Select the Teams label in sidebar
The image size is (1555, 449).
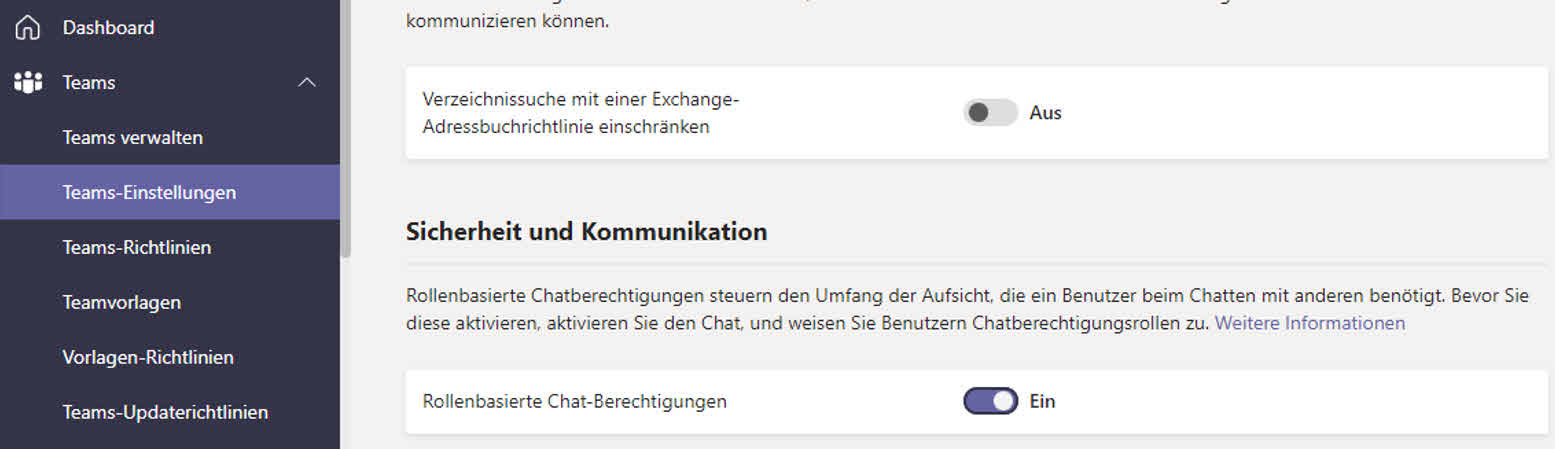89,83
